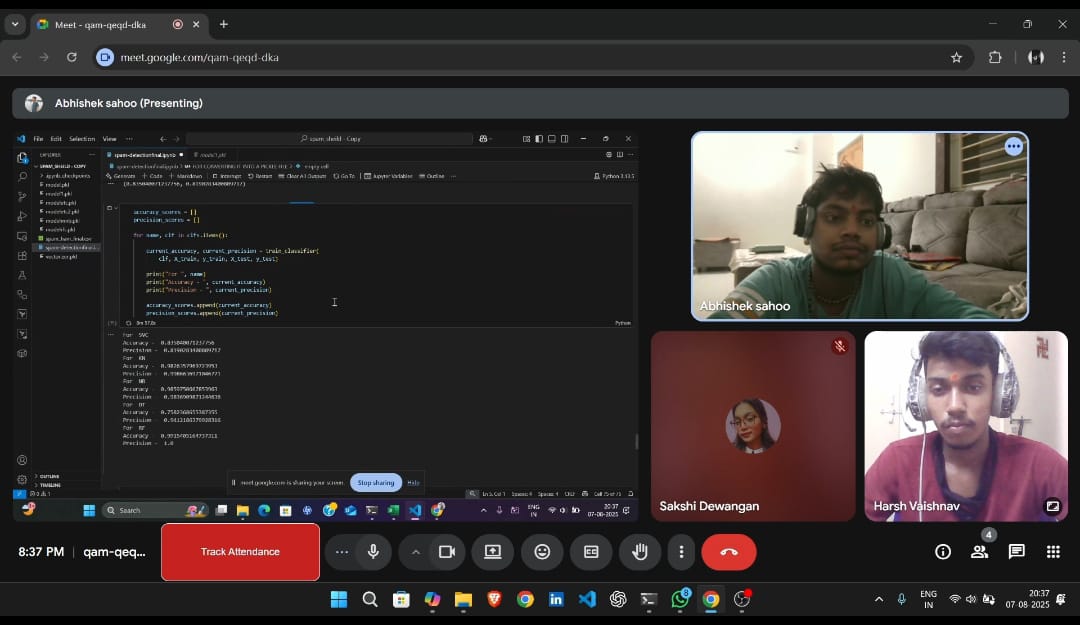The width and height of the screenshot is (1080, 625).
Task: Open the in-call chat messages panel
Action: [1016, 552]
